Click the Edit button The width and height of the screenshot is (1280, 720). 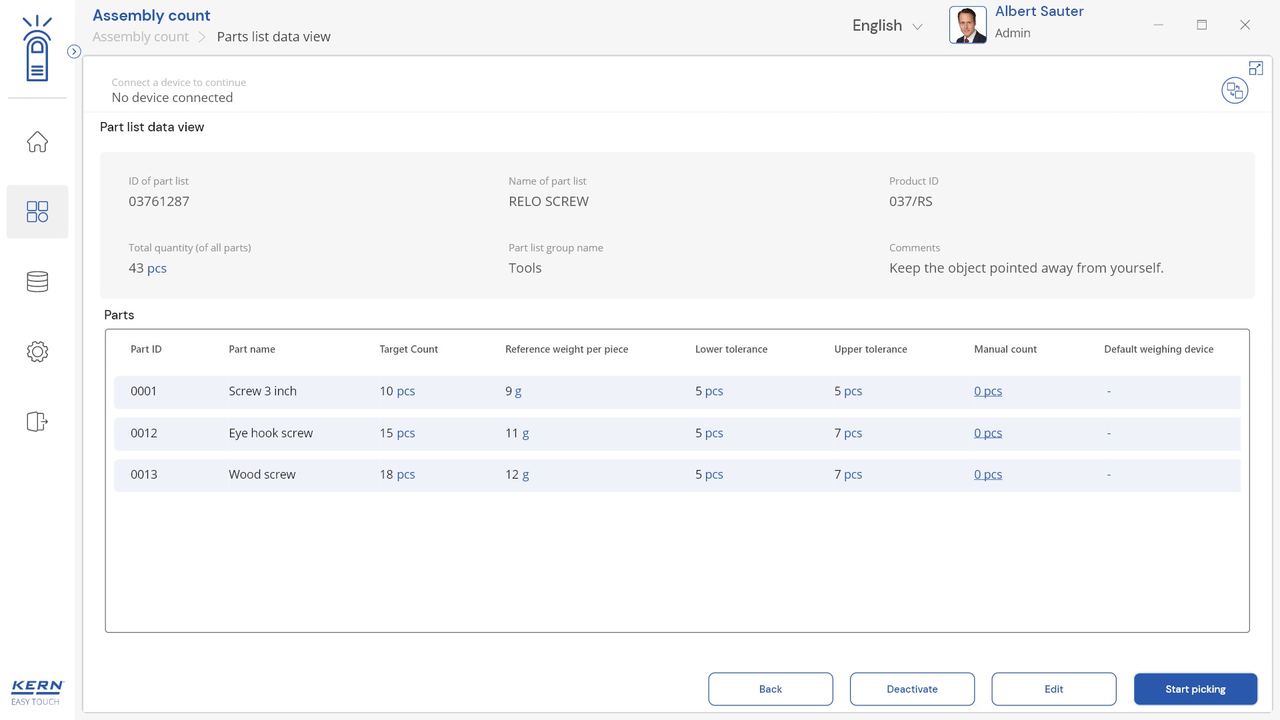[1053, 689]
